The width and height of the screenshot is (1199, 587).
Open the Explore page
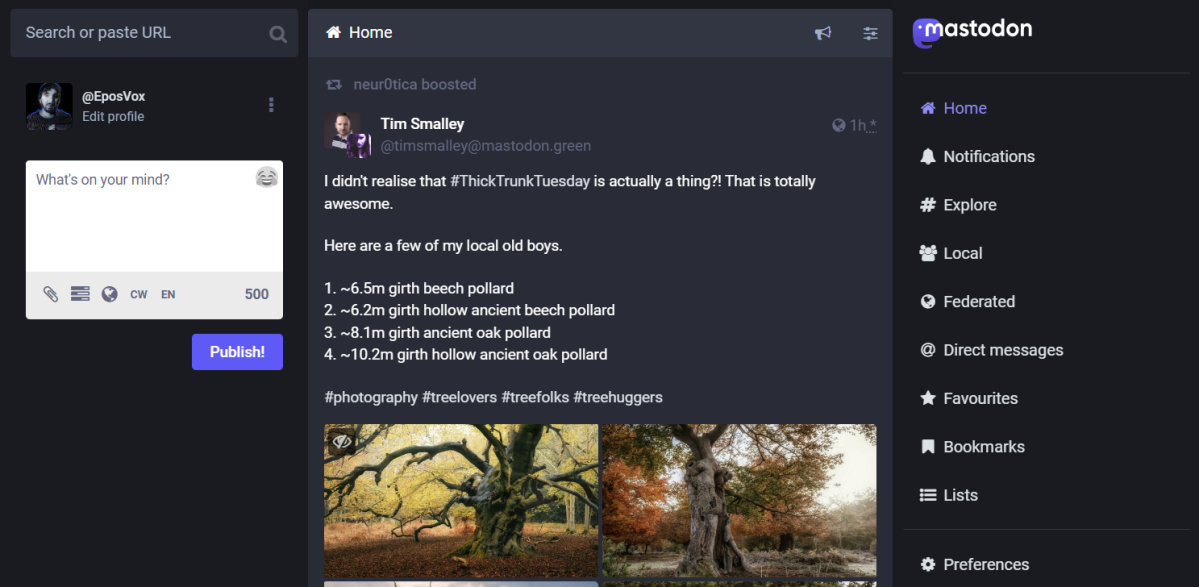[x=969, y=205]
